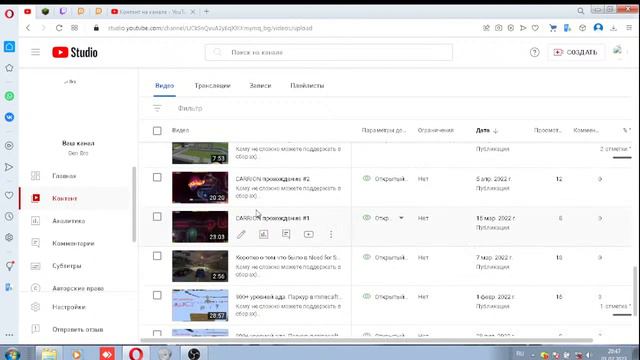This screenshot has width=640, height=360.
Task: Open the Opera menu logo
Action: tap(9, 14)
